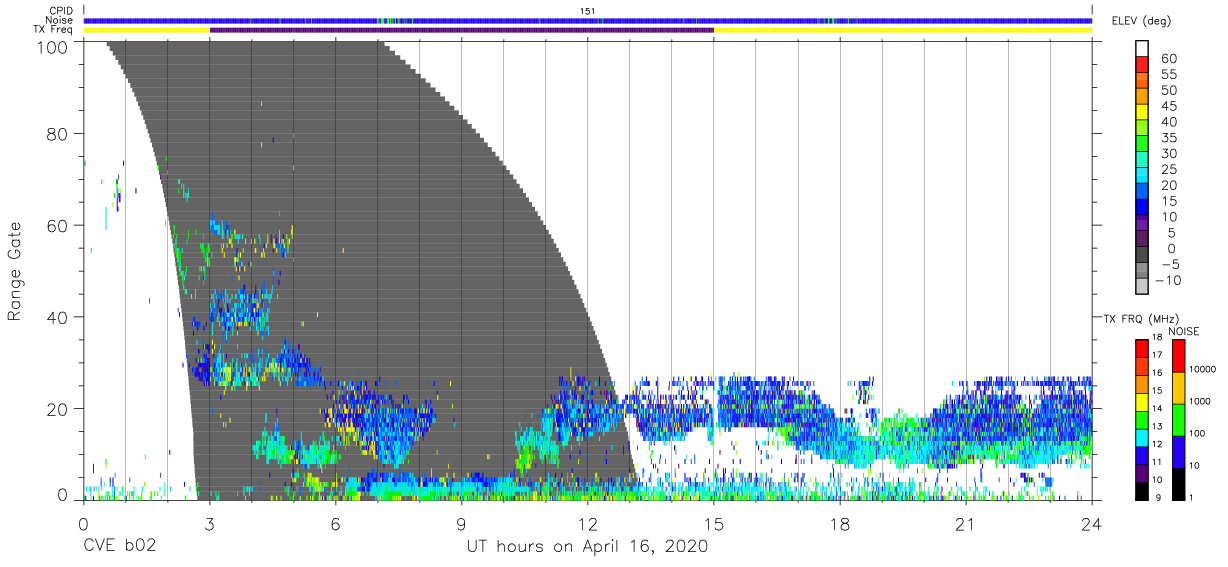Click the blue Noise strip above the plot
This screenshot has height=567, width=1228.
[588, 20]
